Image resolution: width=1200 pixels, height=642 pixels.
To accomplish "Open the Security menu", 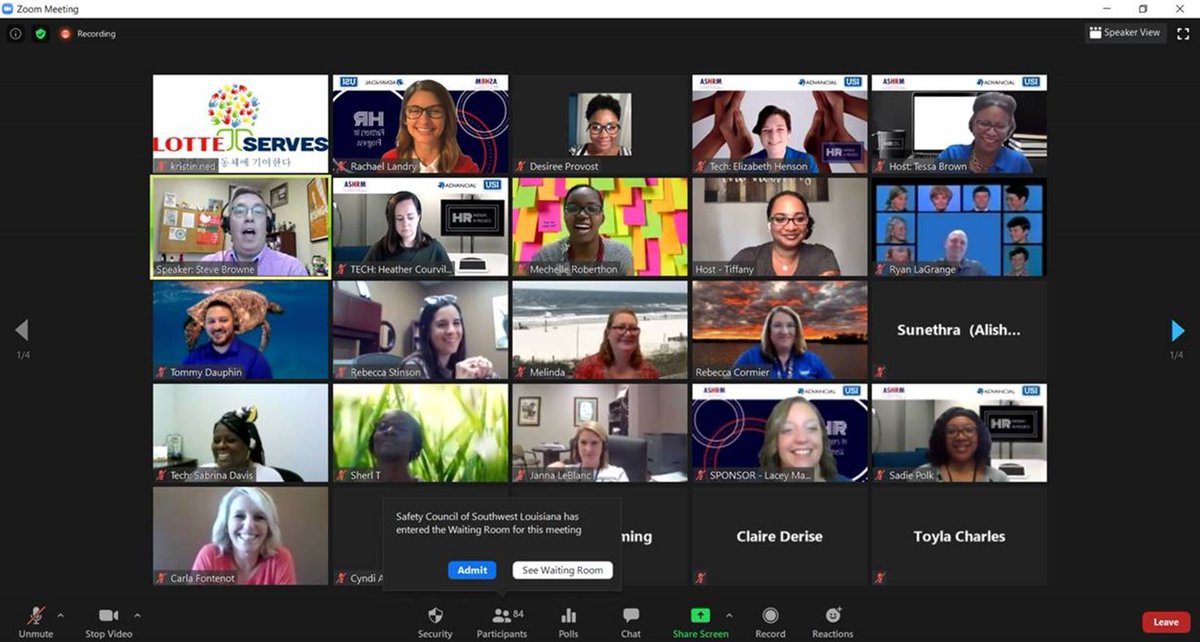I will (x=435, y=621).
